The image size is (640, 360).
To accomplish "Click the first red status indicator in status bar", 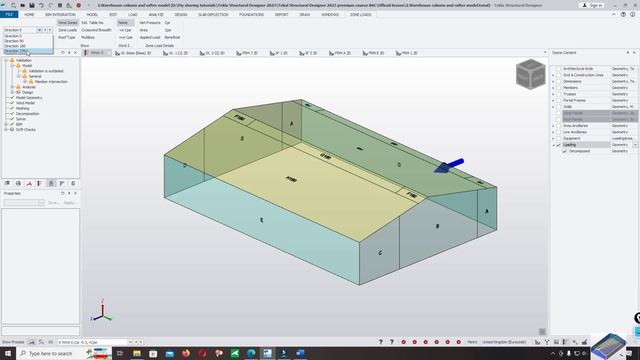I will click(x=404, y=342).
